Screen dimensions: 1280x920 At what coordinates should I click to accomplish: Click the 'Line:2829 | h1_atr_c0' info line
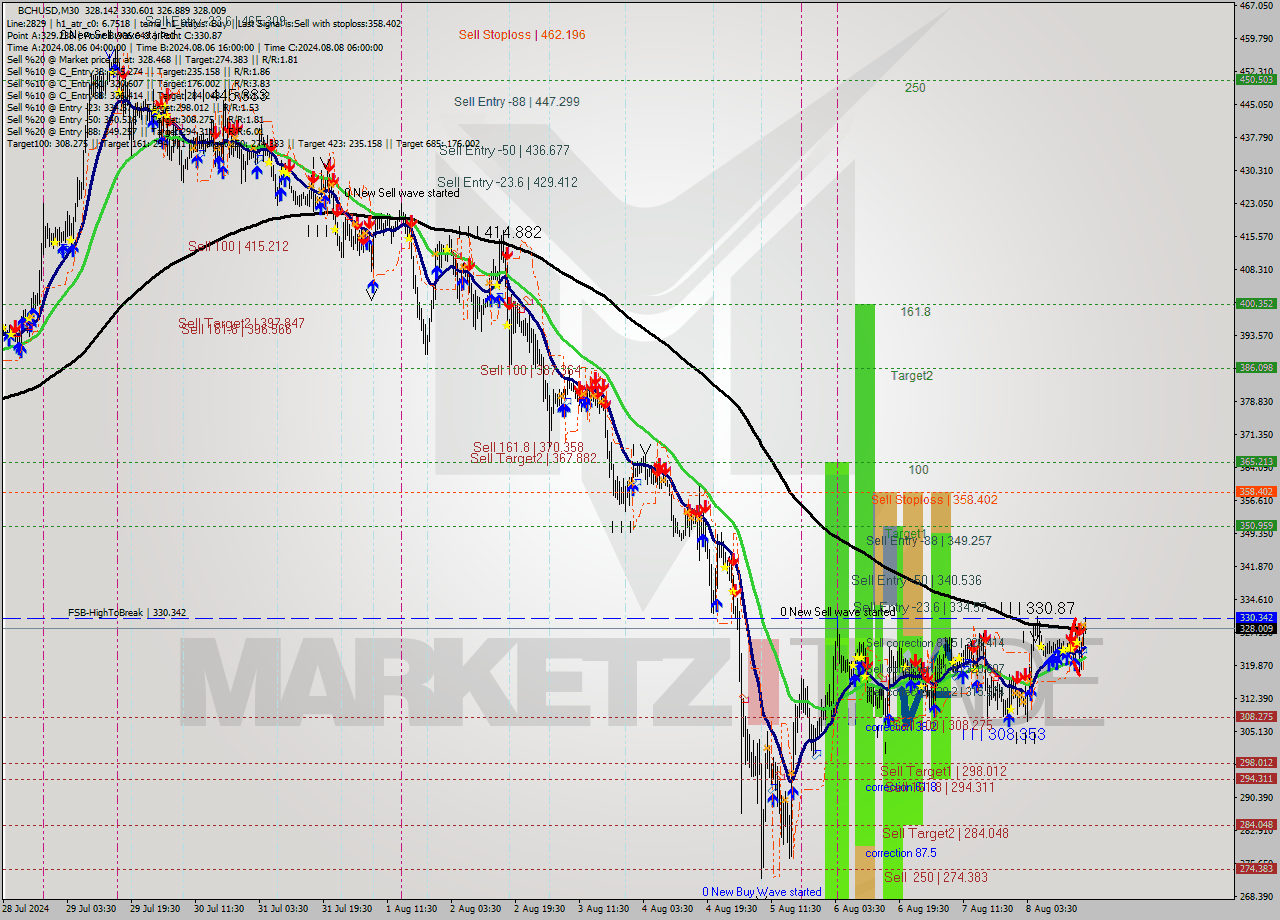click(204, 23)
